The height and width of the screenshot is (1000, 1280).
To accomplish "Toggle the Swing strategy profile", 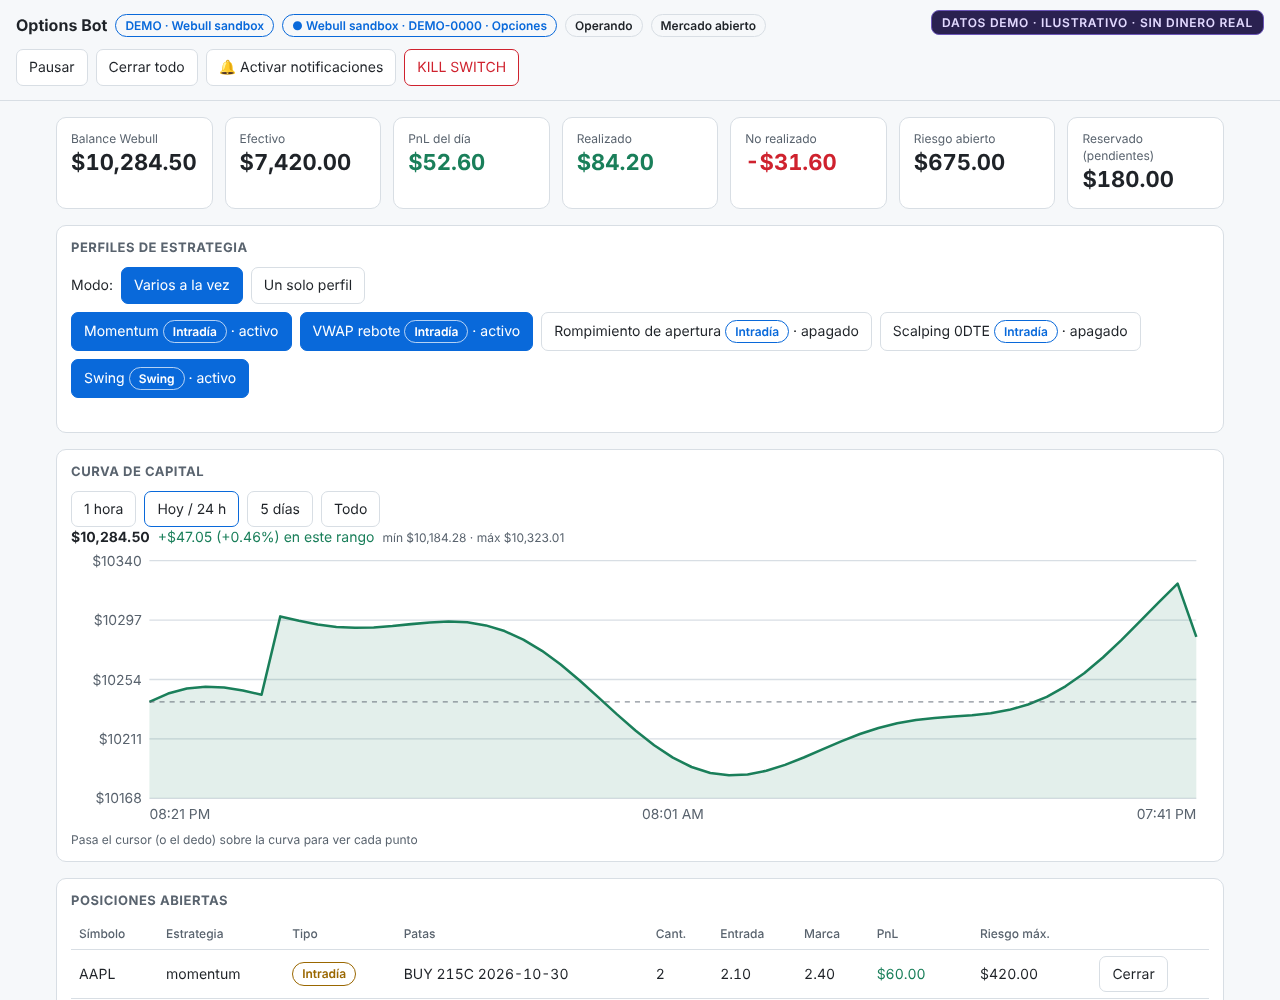I will pyautogui.click(x=160, y=378).
